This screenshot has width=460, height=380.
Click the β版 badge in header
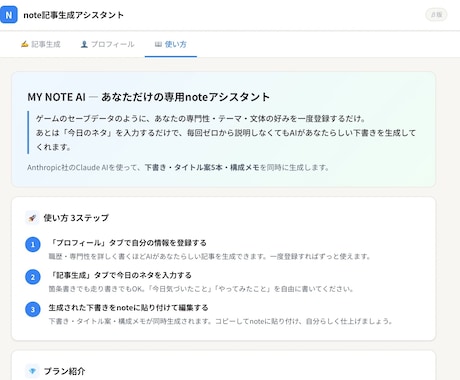tap(436, 15)
